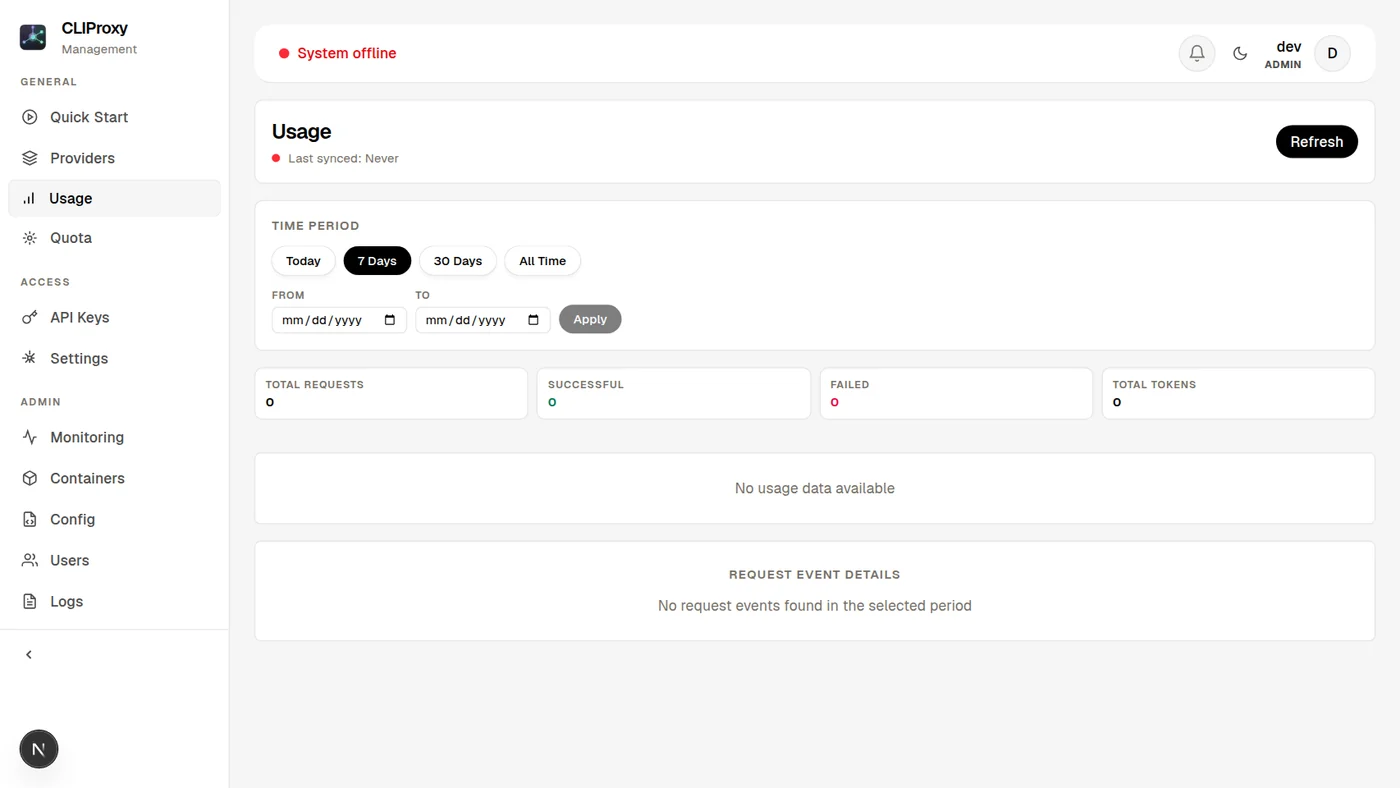Open the Quota page
The height and width of the screenshot is (788, 1400).
[114, 238]
